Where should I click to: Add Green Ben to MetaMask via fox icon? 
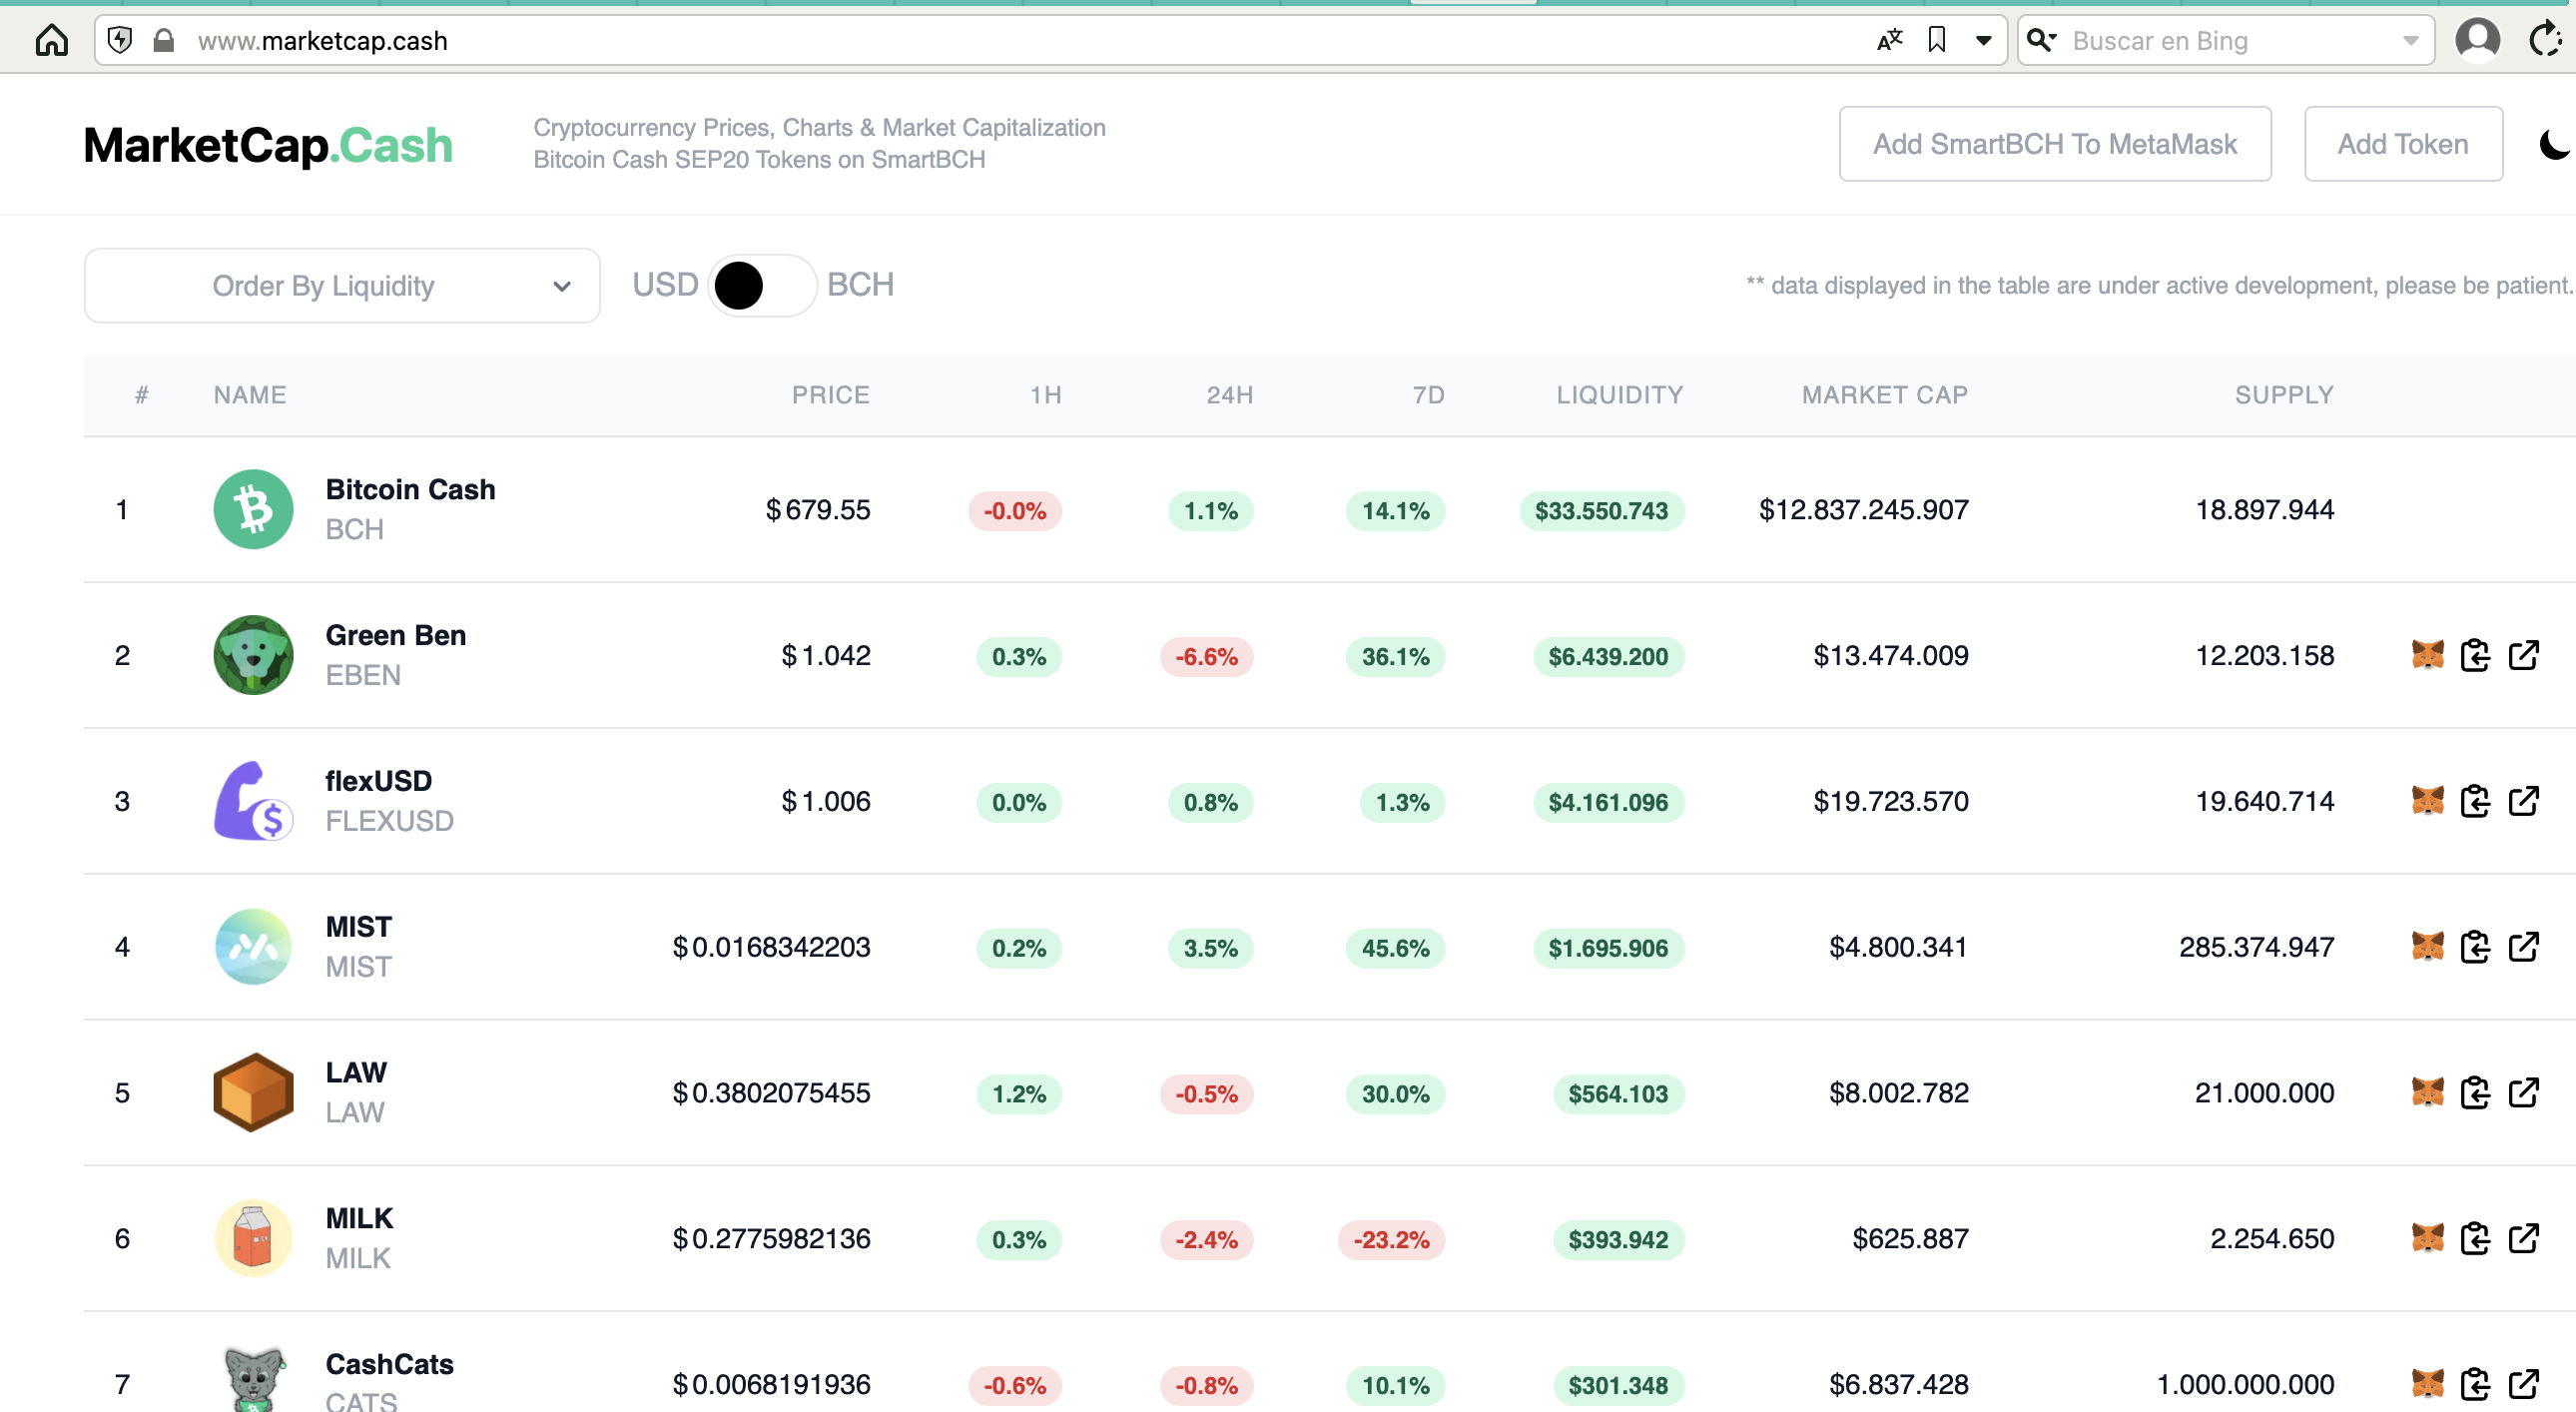pos(2427,655)
